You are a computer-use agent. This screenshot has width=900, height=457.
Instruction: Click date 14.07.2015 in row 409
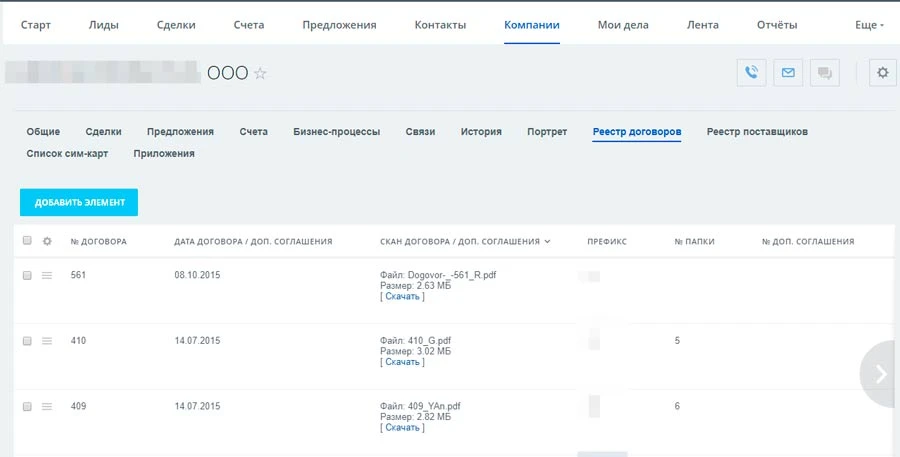(197, 406)
